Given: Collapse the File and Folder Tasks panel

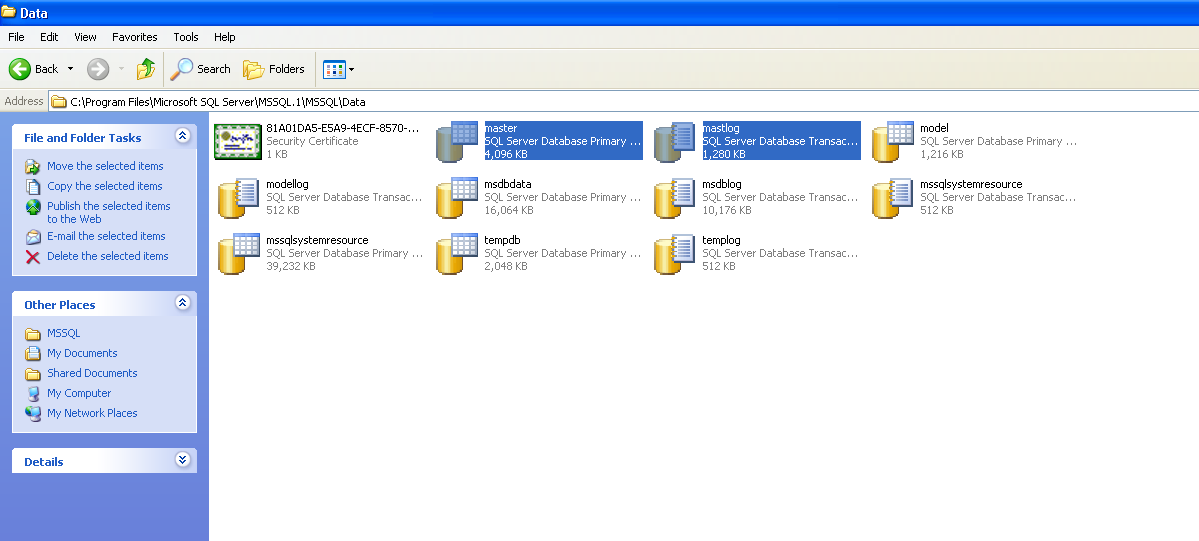Looking at the screenshot, I should (x=183, y=136).
